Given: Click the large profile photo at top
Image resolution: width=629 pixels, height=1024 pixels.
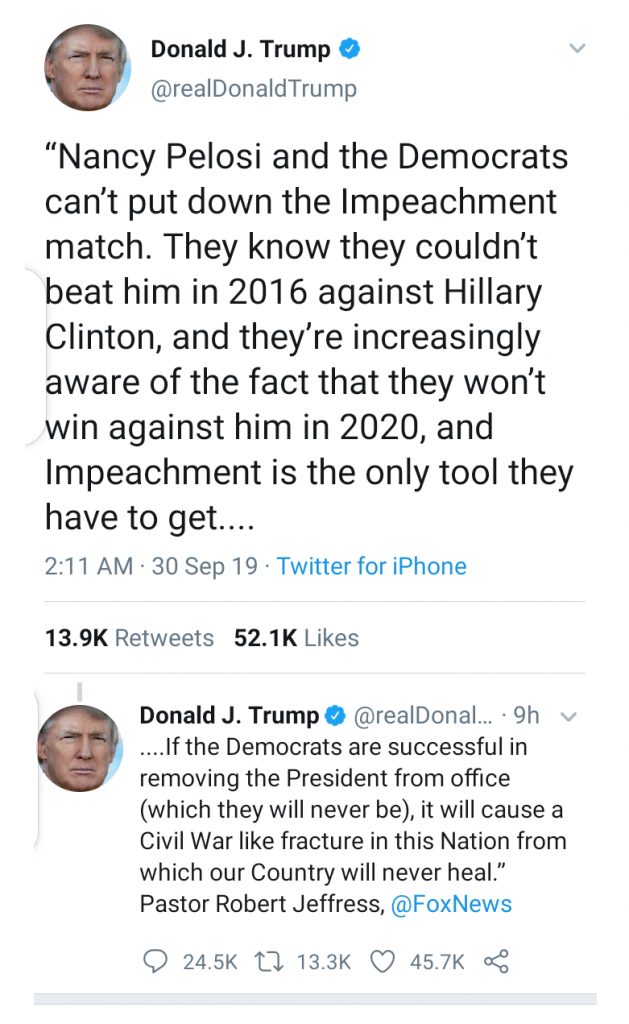Looking at the screenshot, I should tap(87, 68).
